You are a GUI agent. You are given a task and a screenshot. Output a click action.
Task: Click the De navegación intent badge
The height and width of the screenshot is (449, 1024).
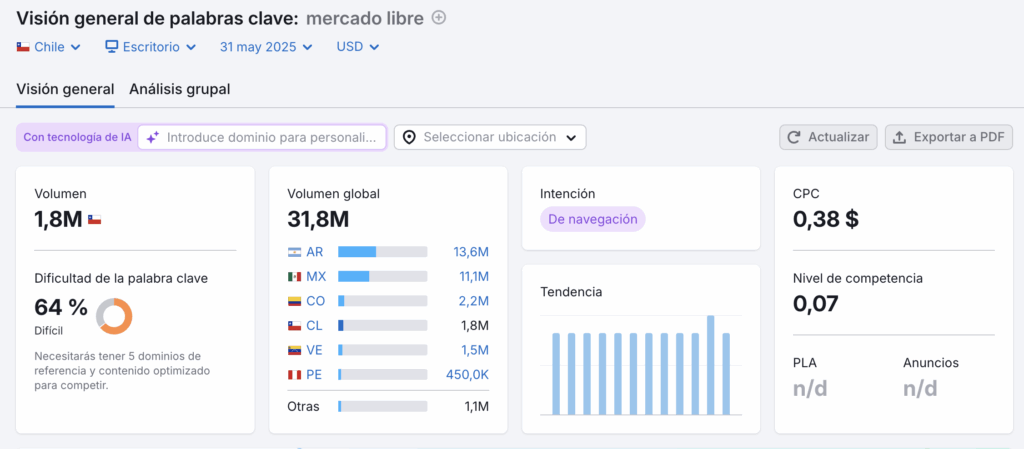pos(593,219)
